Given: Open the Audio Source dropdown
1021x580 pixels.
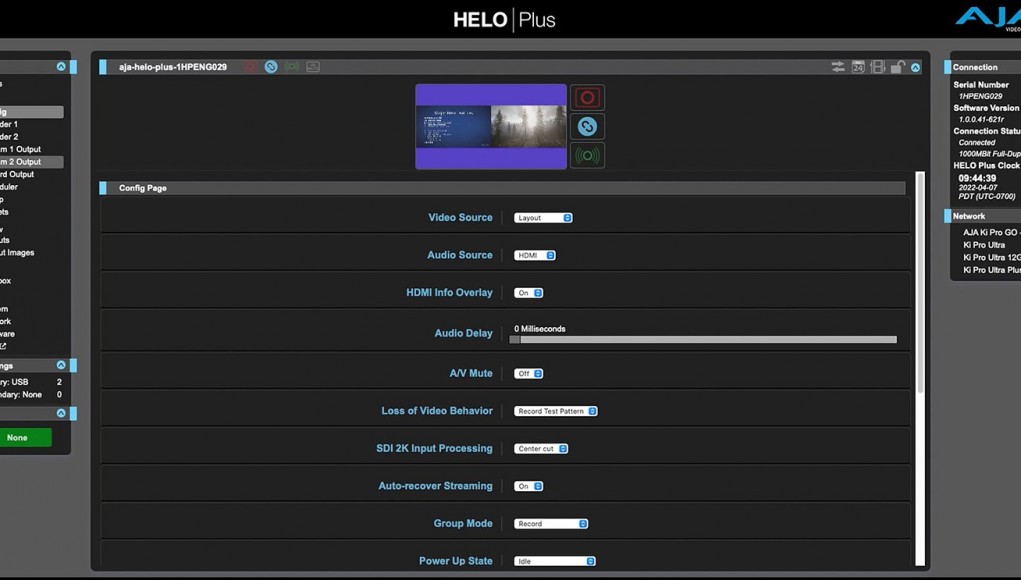Looking at the screenshot, I should (x=535, y=255).
